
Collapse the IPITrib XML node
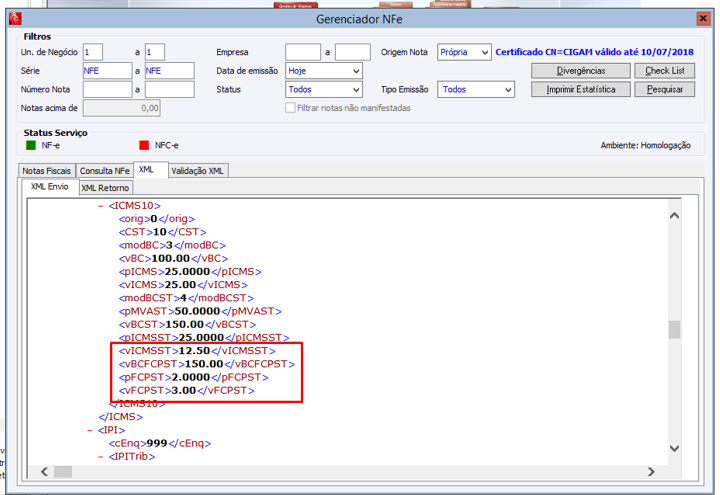(x=101, y=457)
